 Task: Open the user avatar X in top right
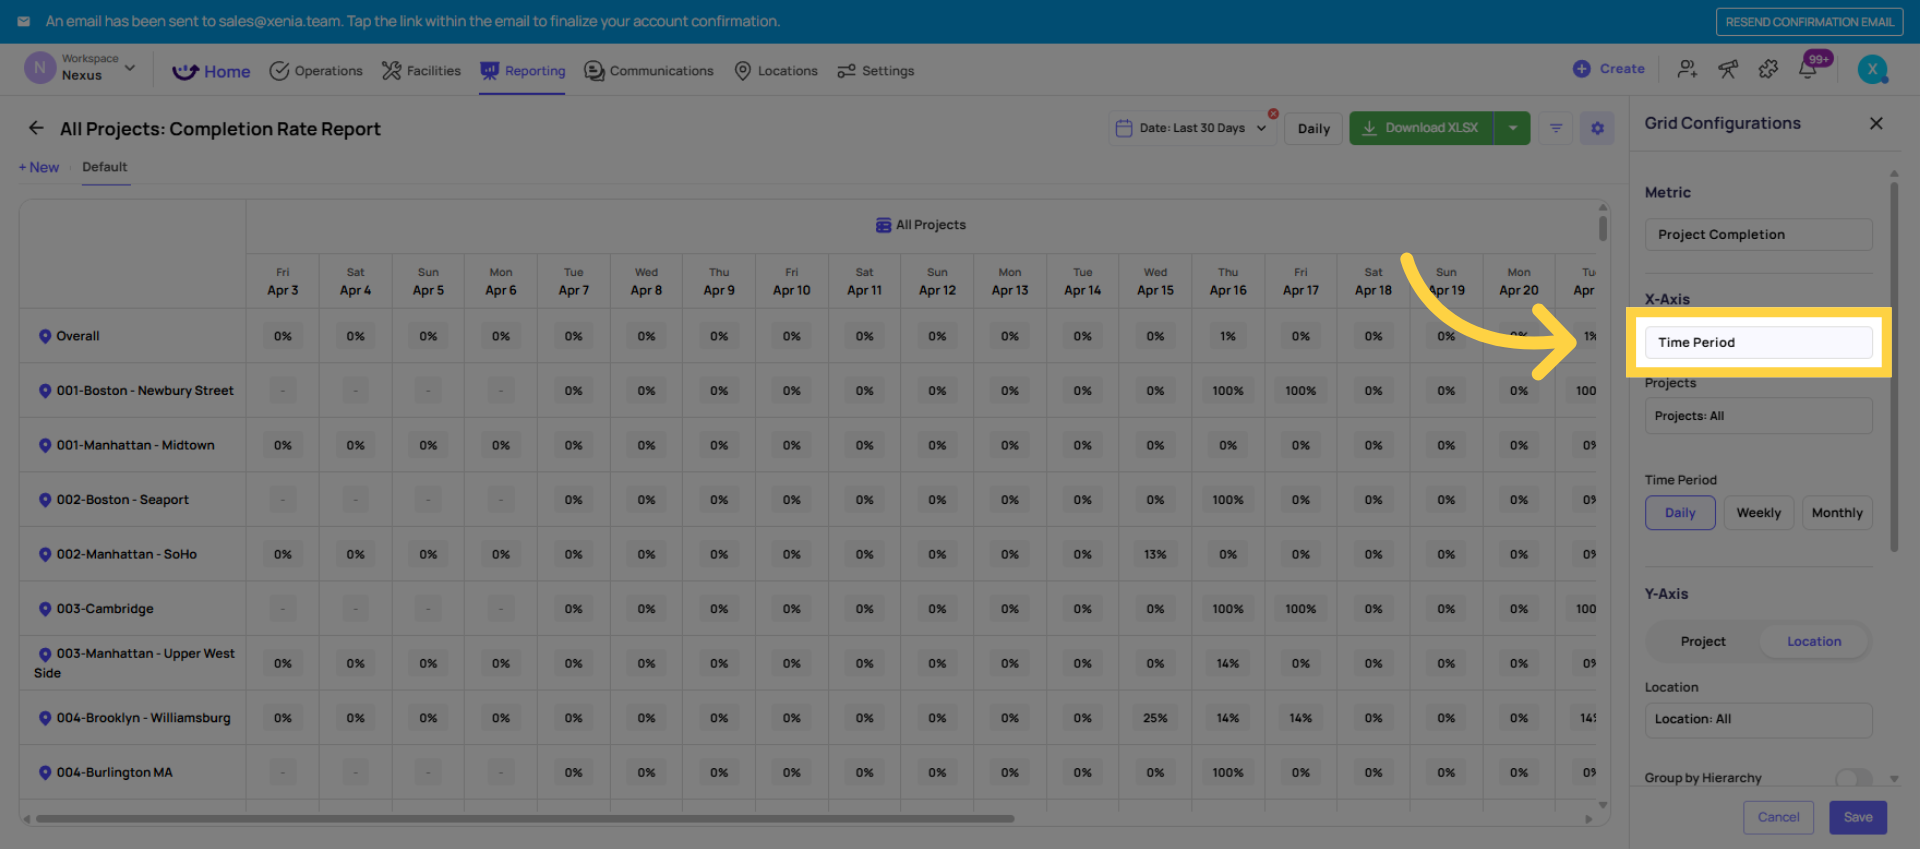click(1872, 69)
